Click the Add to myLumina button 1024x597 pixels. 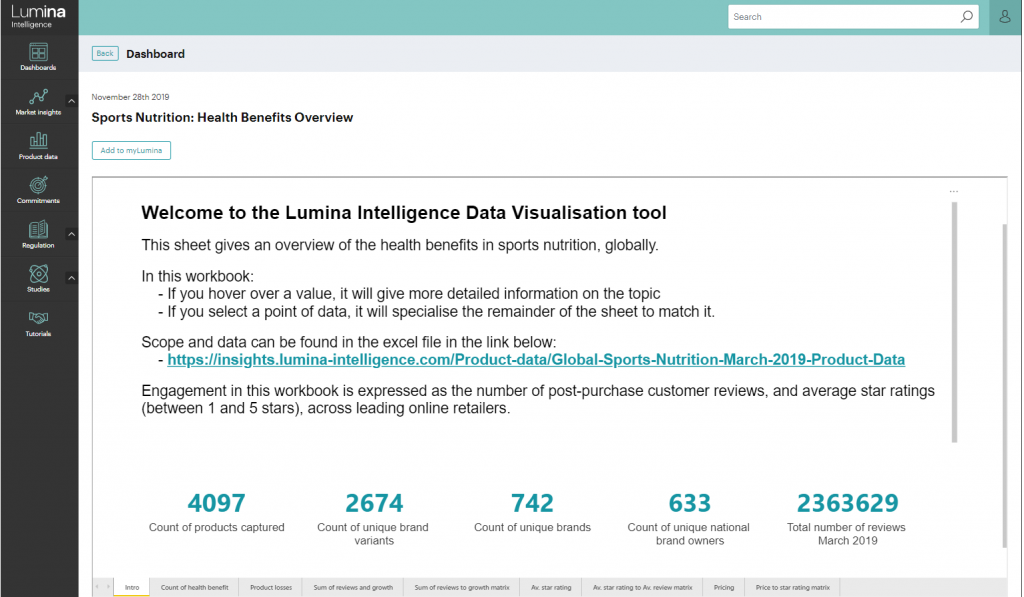pyautogui.click(x=133, y=150)
